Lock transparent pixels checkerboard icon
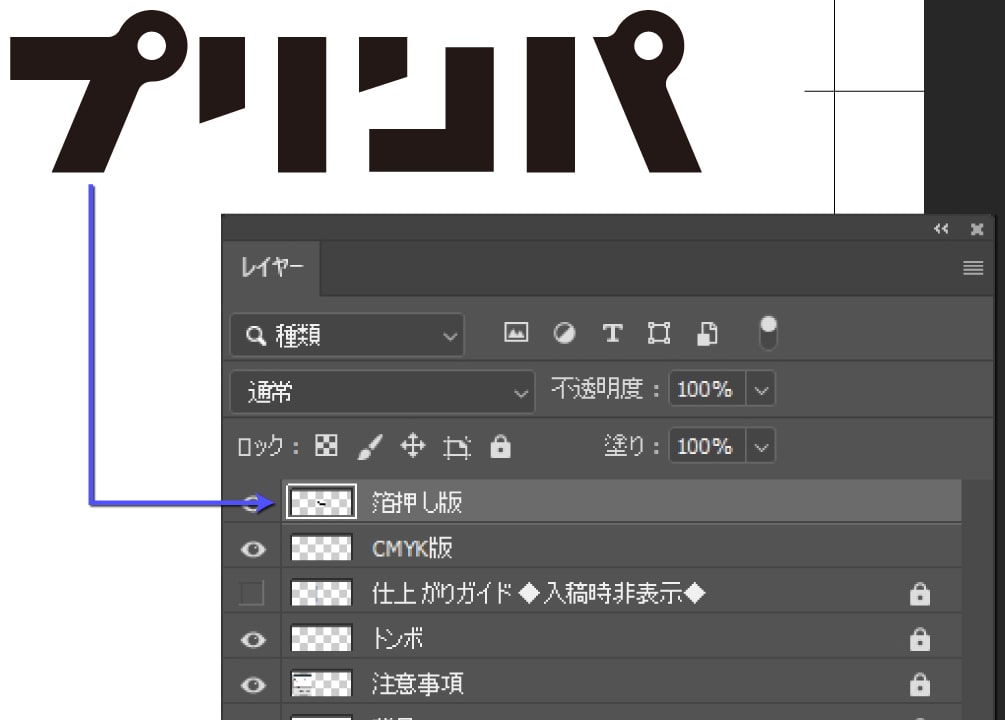 326,447
